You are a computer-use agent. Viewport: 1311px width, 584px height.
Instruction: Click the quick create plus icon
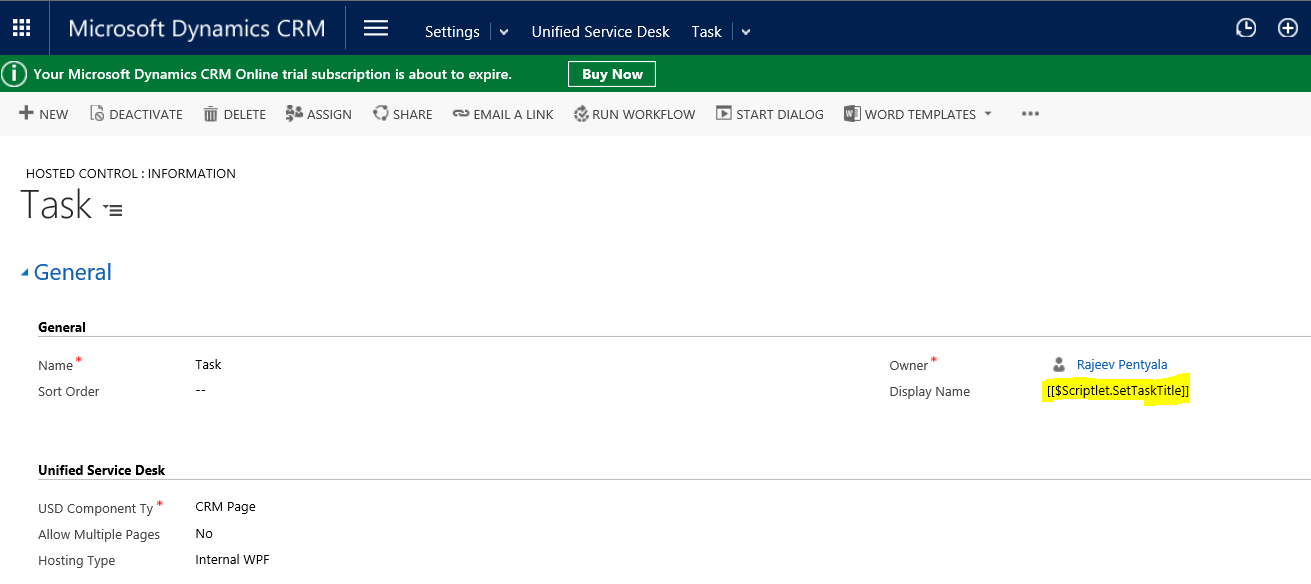[1288, 29]
